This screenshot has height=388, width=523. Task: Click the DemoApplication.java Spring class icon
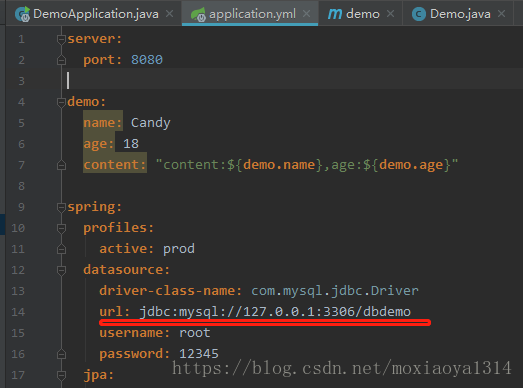click(23, 14)
